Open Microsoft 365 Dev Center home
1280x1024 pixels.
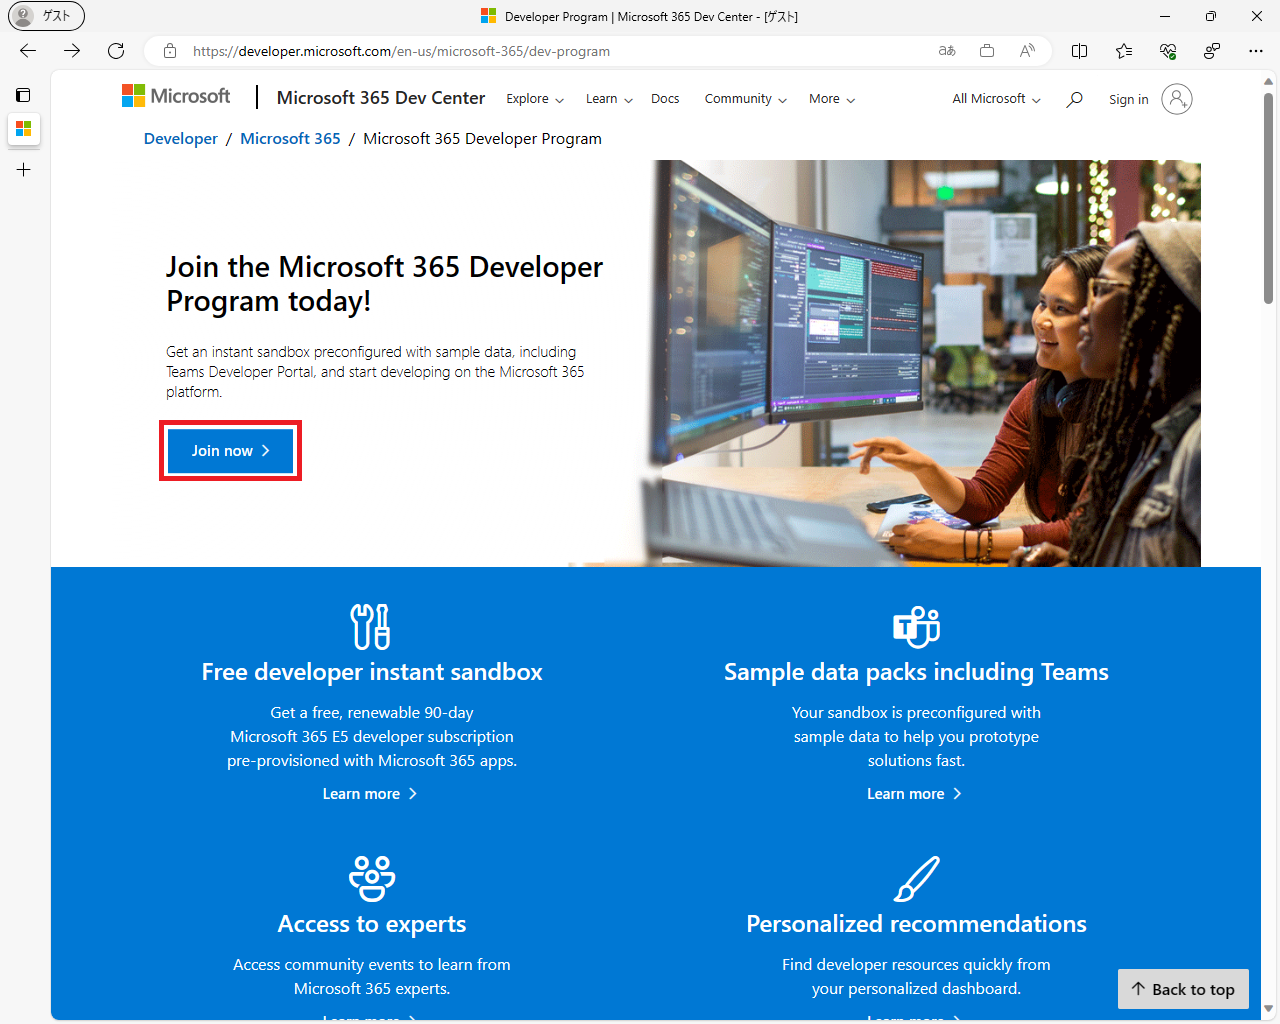[x=381, y=98]
